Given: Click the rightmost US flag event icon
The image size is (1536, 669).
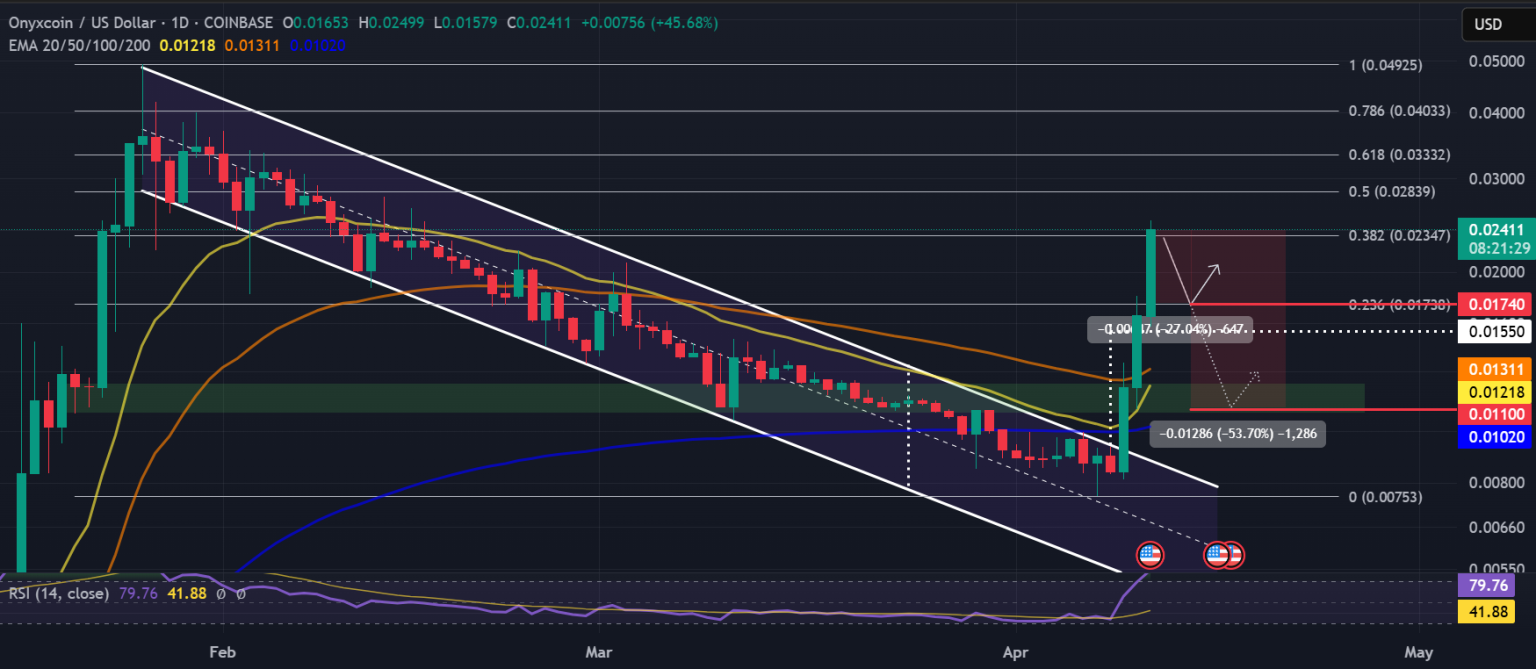Looking at the screenshot, I should coord(1232,555).
